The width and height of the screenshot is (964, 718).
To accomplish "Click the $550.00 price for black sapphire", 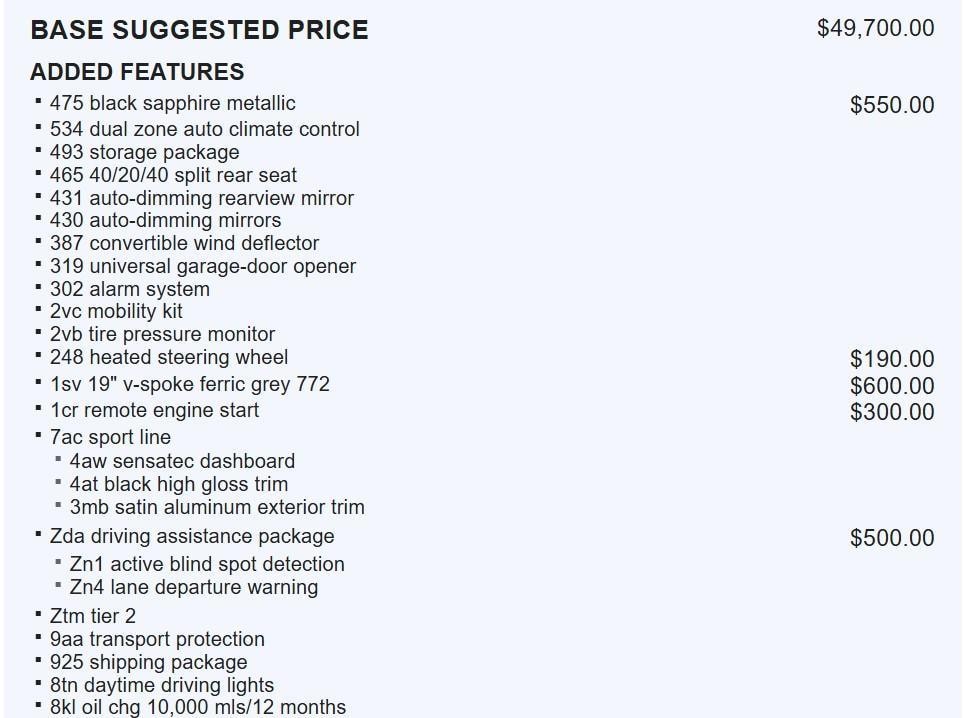I will [x=891, y=105].
